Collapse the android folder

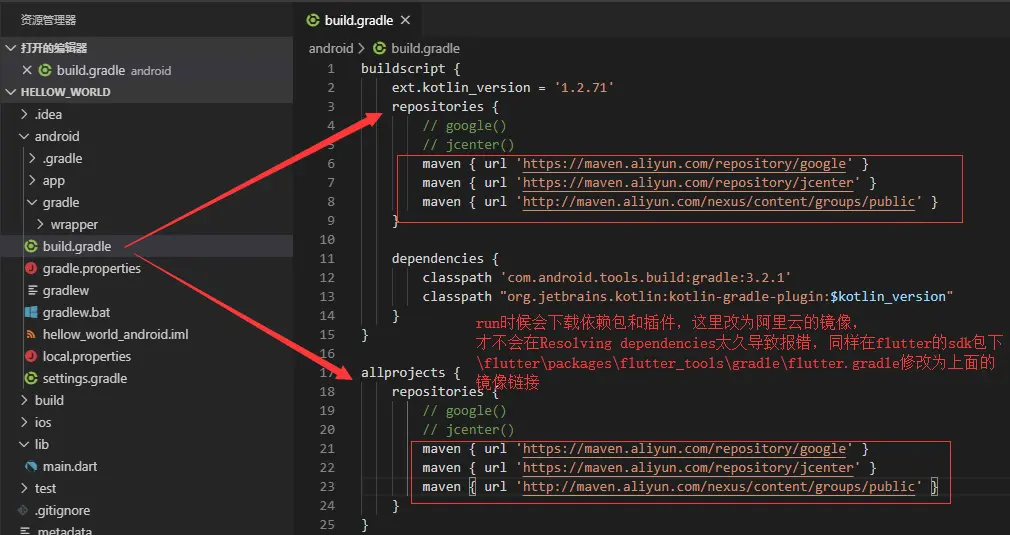[24, 136]
